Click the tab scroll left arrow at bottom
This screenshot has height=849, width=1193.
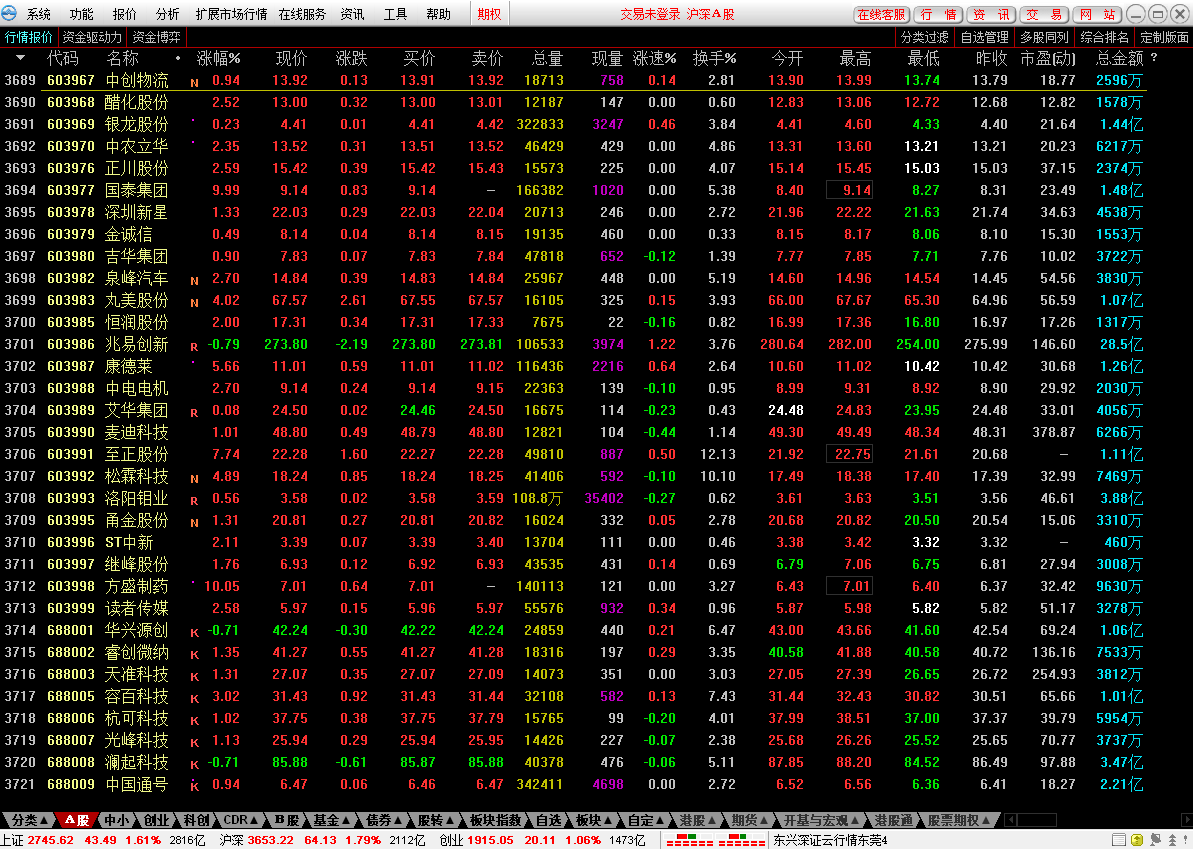1010,820
